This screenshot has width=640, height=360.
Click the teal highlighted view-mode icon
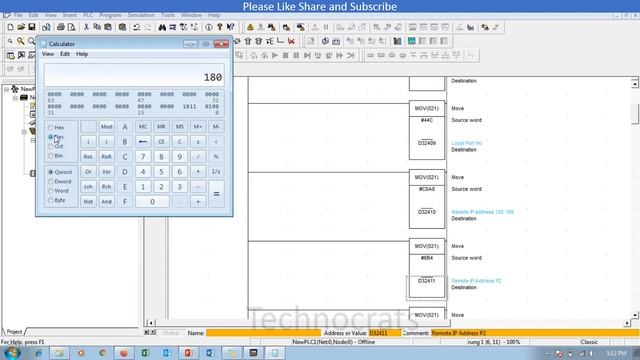pyautogui.click(x=411, y=41)
